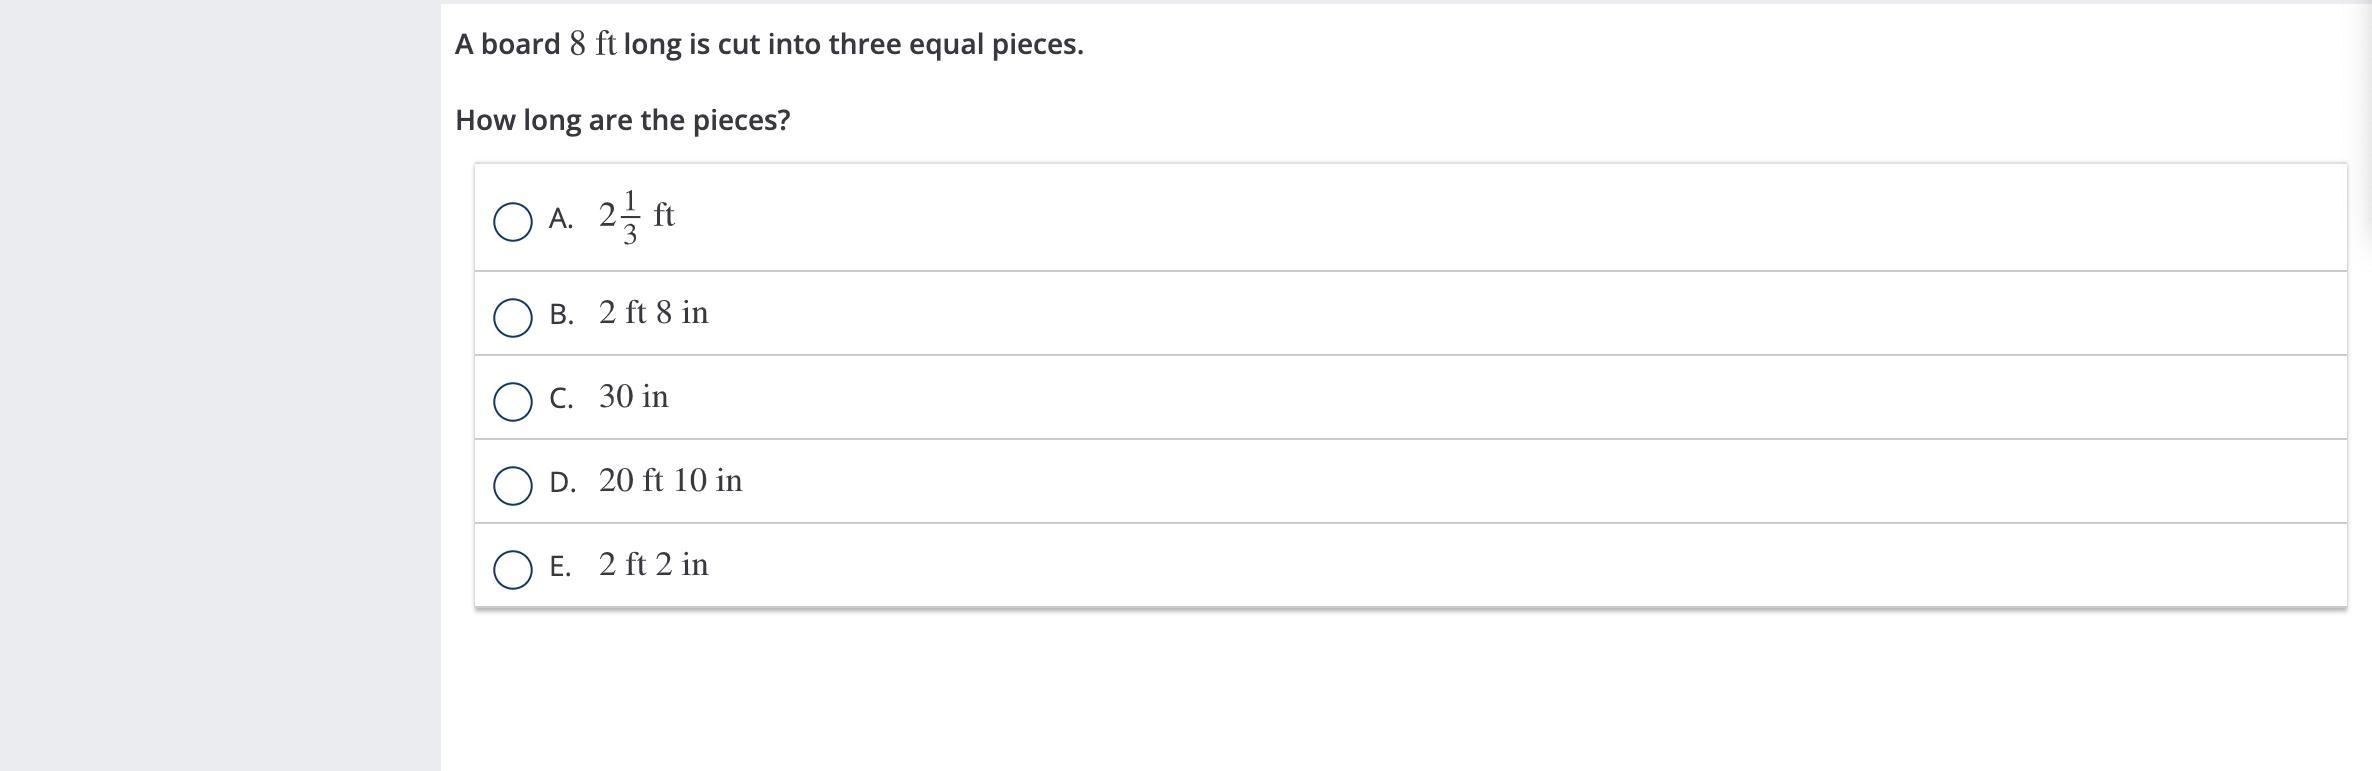Image resolution: width=2372 pixels, height=771 pixels.
Task: Click the letter label "D."
Action: (x=562, y=483)
